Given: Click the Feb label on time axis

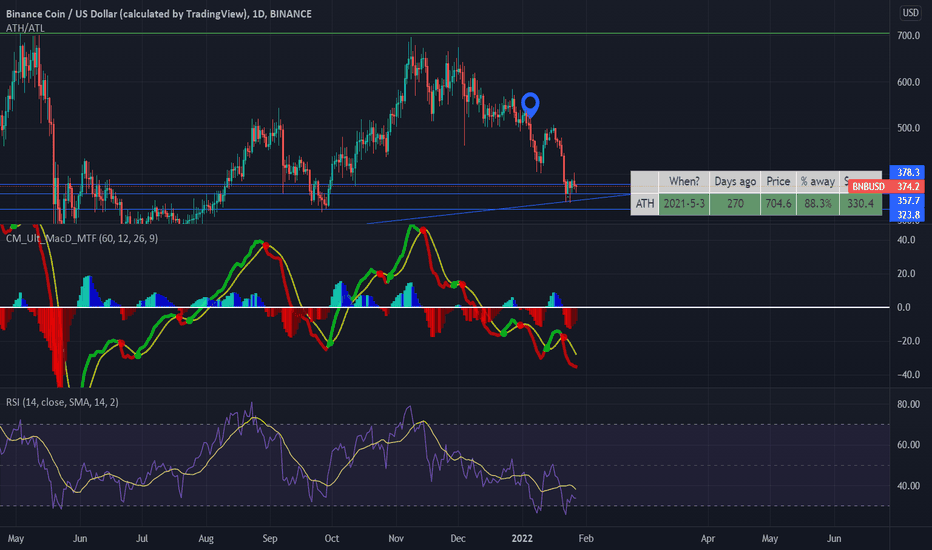Looking at the screenshot, I should [x=585, y=539].
